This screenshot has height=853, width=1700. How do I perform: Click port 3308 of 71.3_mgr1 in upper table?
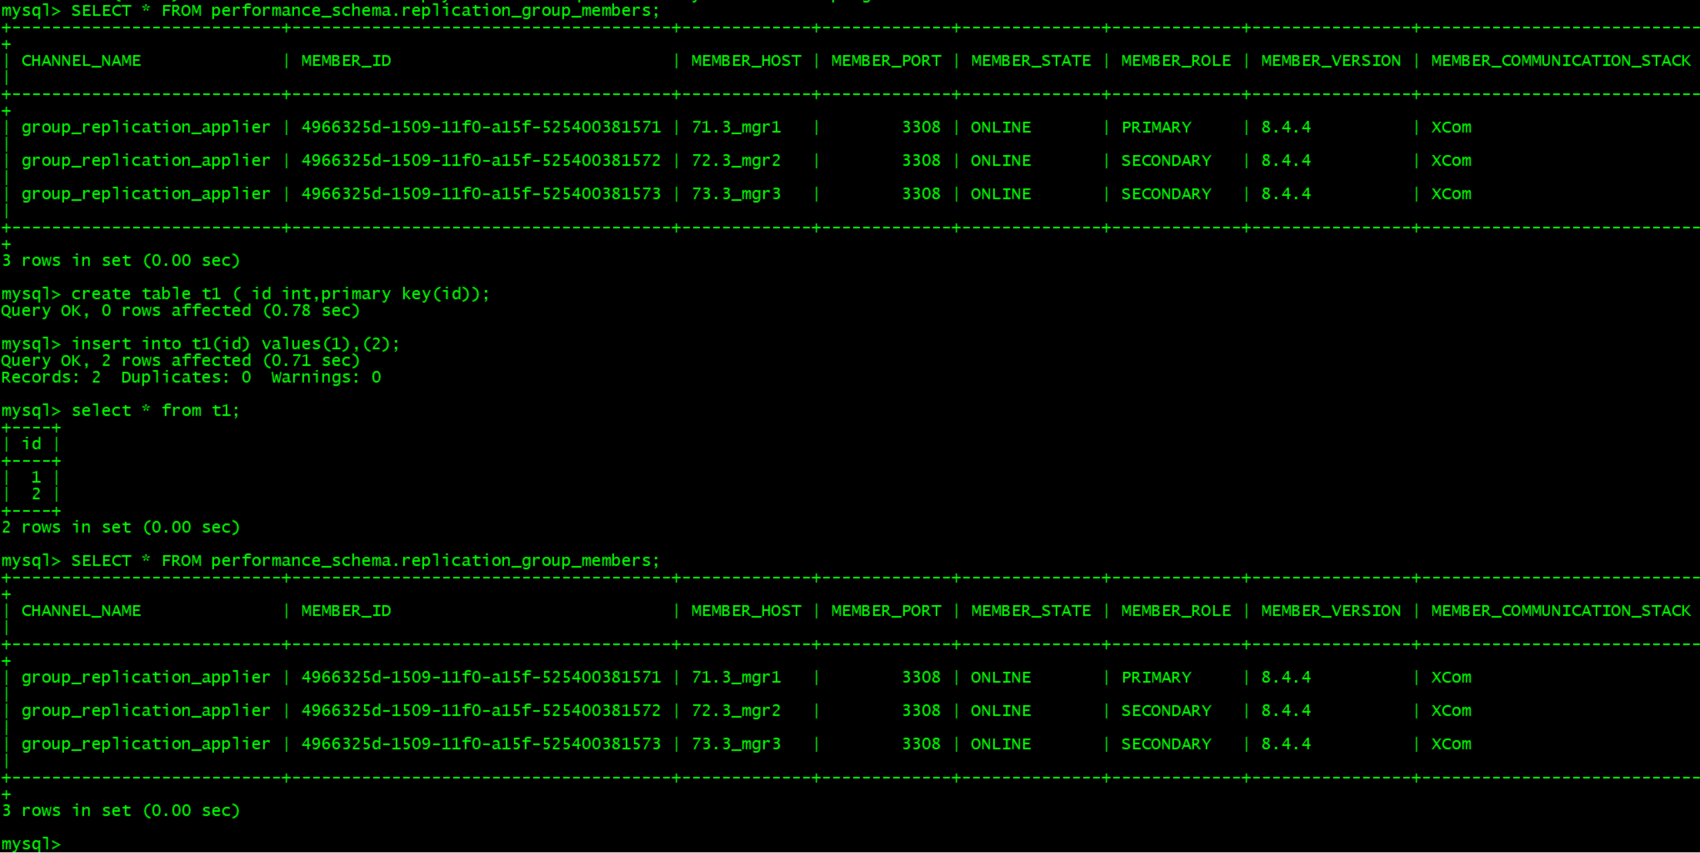tap(921, 128)
